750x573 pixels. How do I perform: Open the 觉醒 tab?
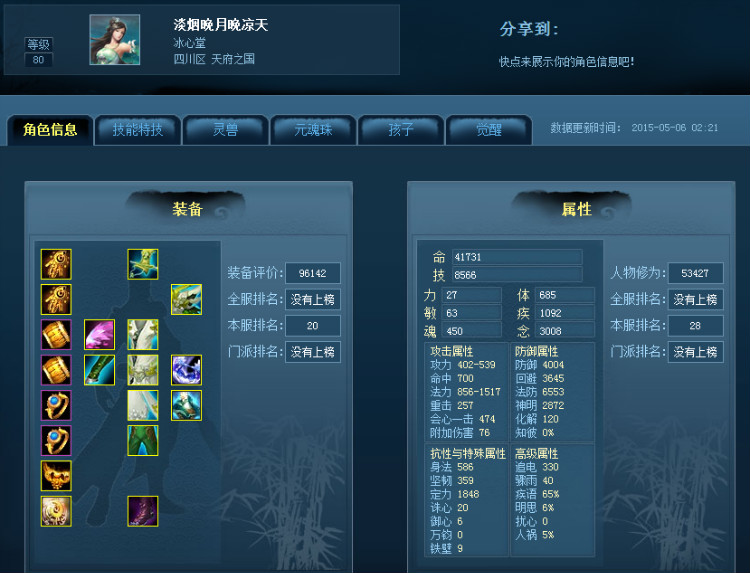coord(489,130)
